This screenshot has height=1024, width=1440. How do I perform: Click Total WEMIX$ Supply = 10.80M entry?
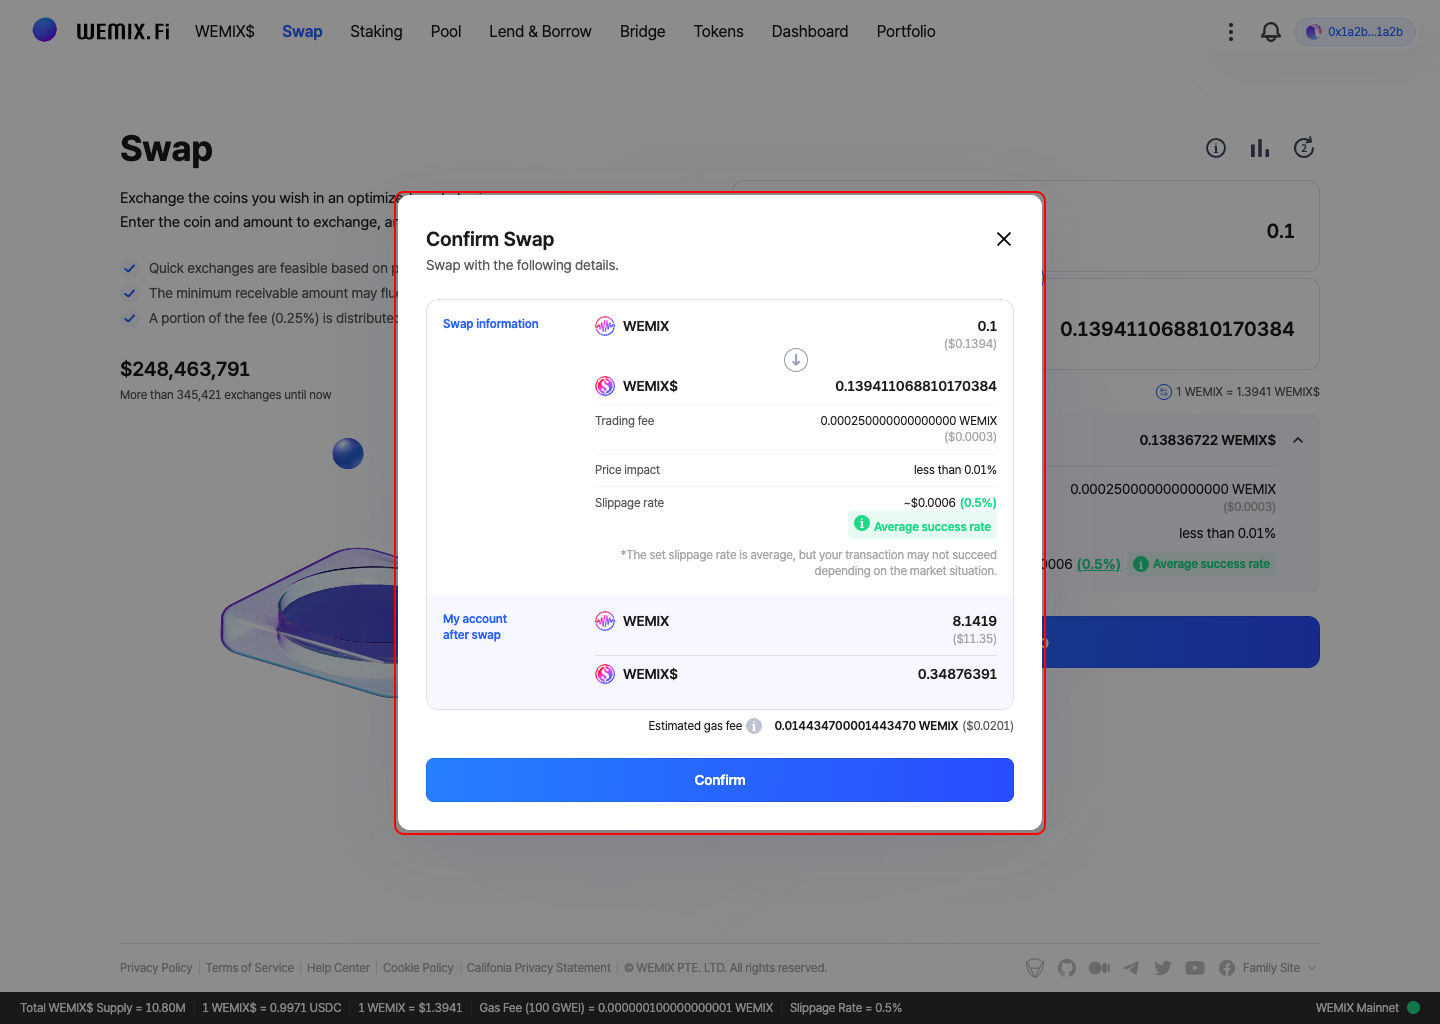tap(103, 1008)
